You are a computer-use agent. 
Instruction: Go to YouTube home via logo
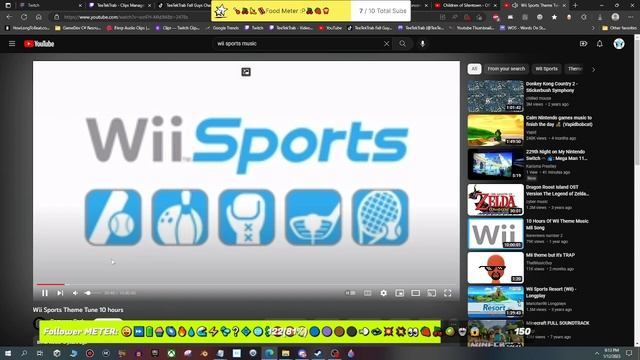39,44
